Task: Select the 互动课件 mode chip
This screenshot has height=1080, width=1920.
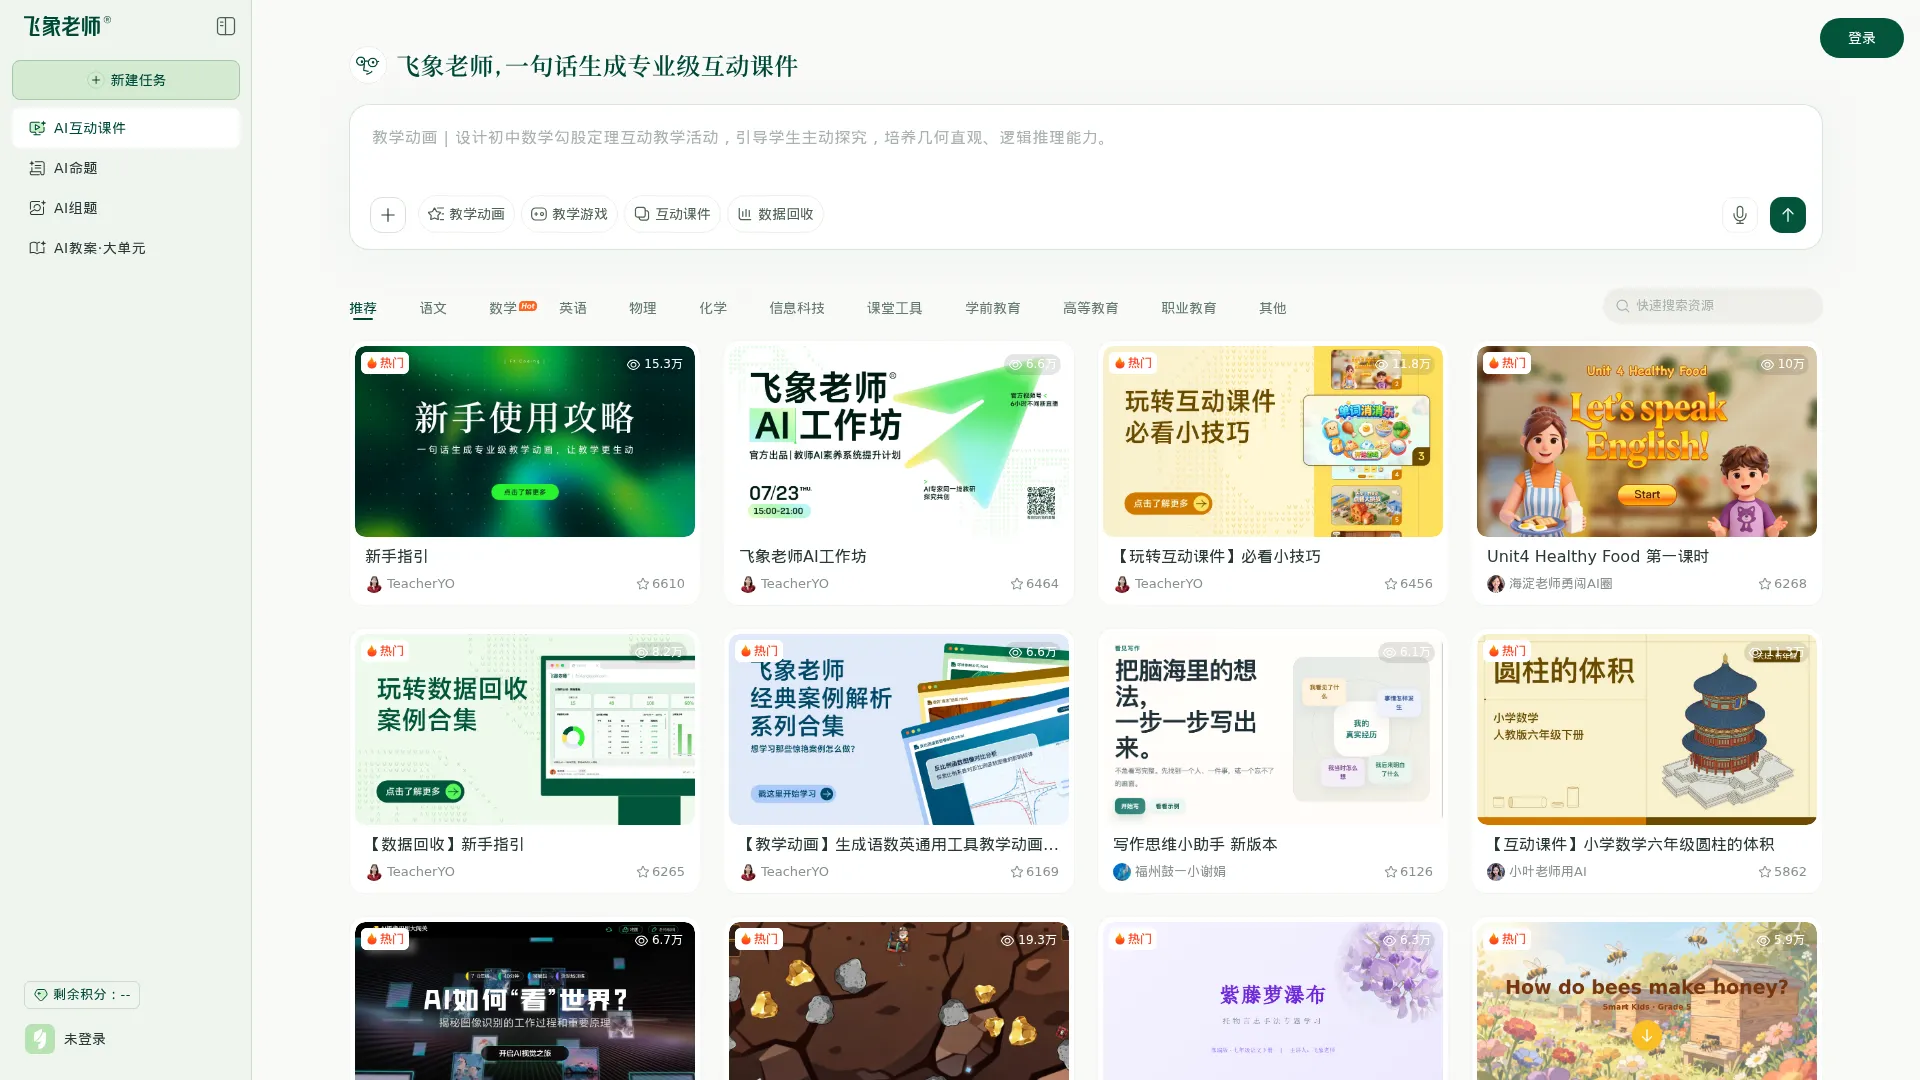Action: (x=672, y=214)
